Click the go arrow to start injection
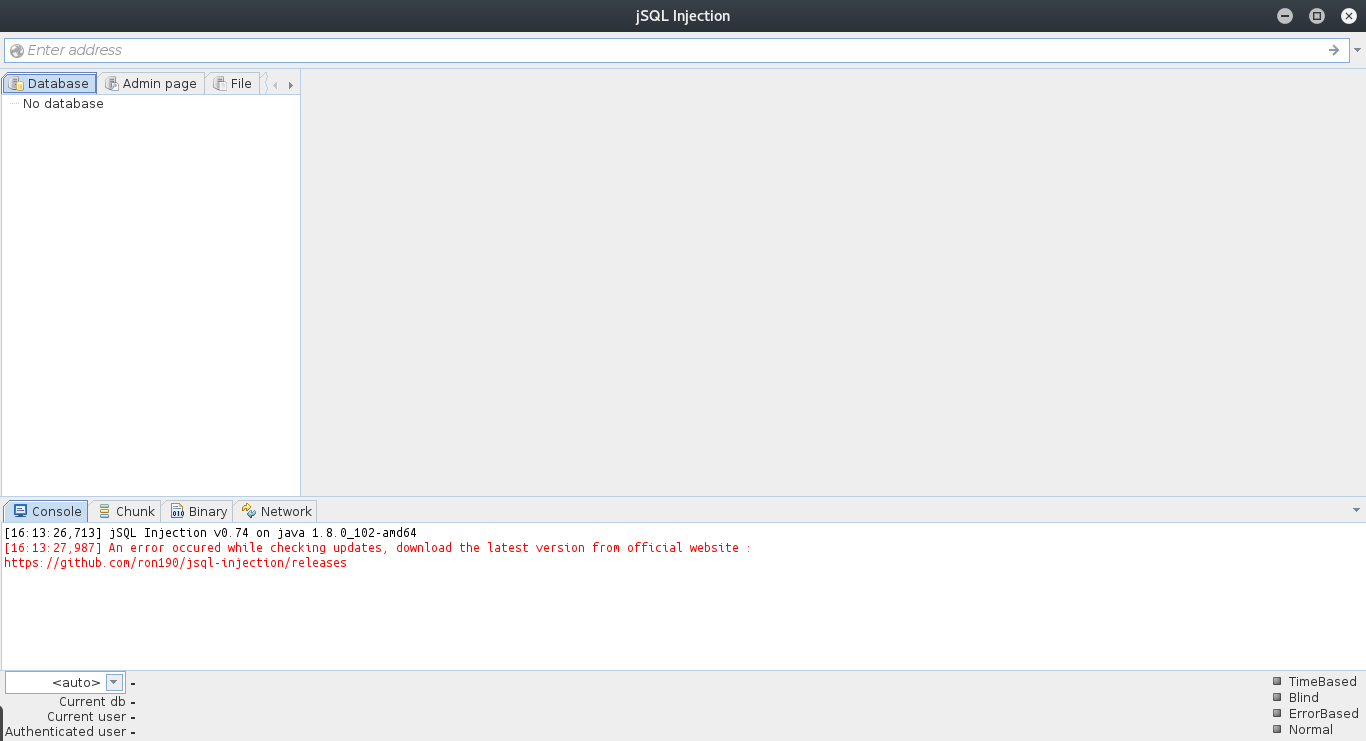Screen dimensions: 1366x741 [1334, 50]
